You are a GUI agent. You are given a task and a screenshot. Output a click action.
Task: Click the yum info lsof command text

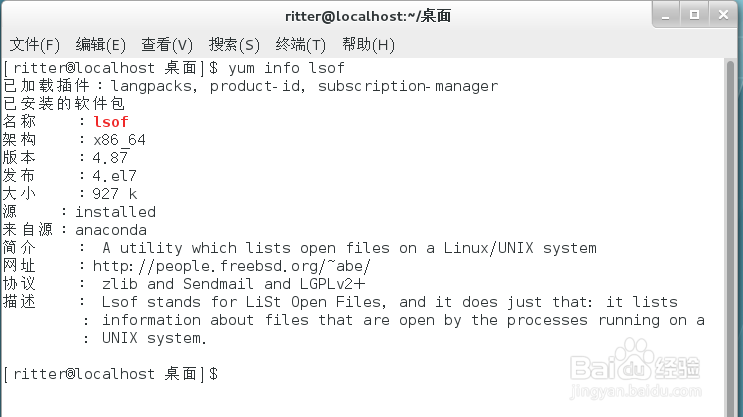tap(286, 68)
